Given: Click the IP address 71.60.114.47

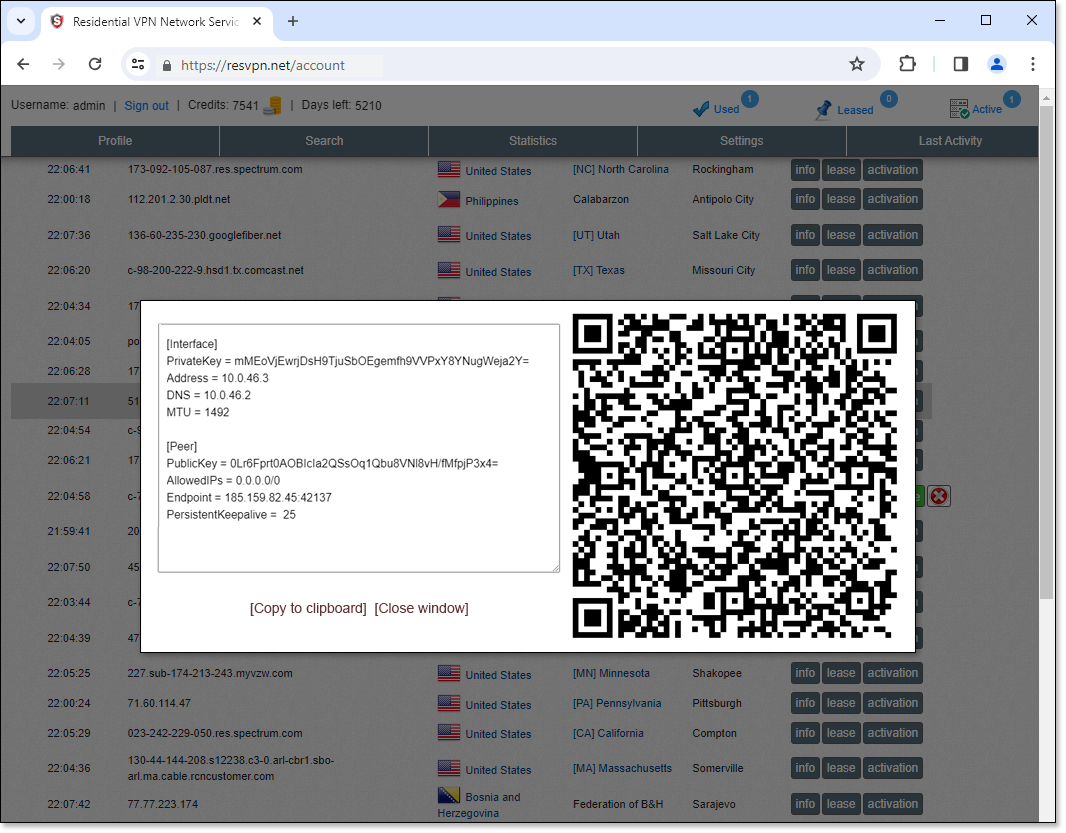Looking at the screenshot, I should coord(160,703).
